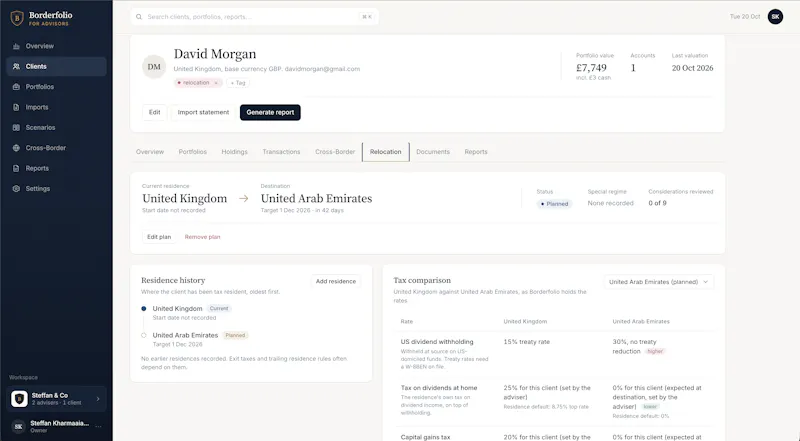
Task: Click the lower badge on dividends at home
Action: click(x=650, y=407)
